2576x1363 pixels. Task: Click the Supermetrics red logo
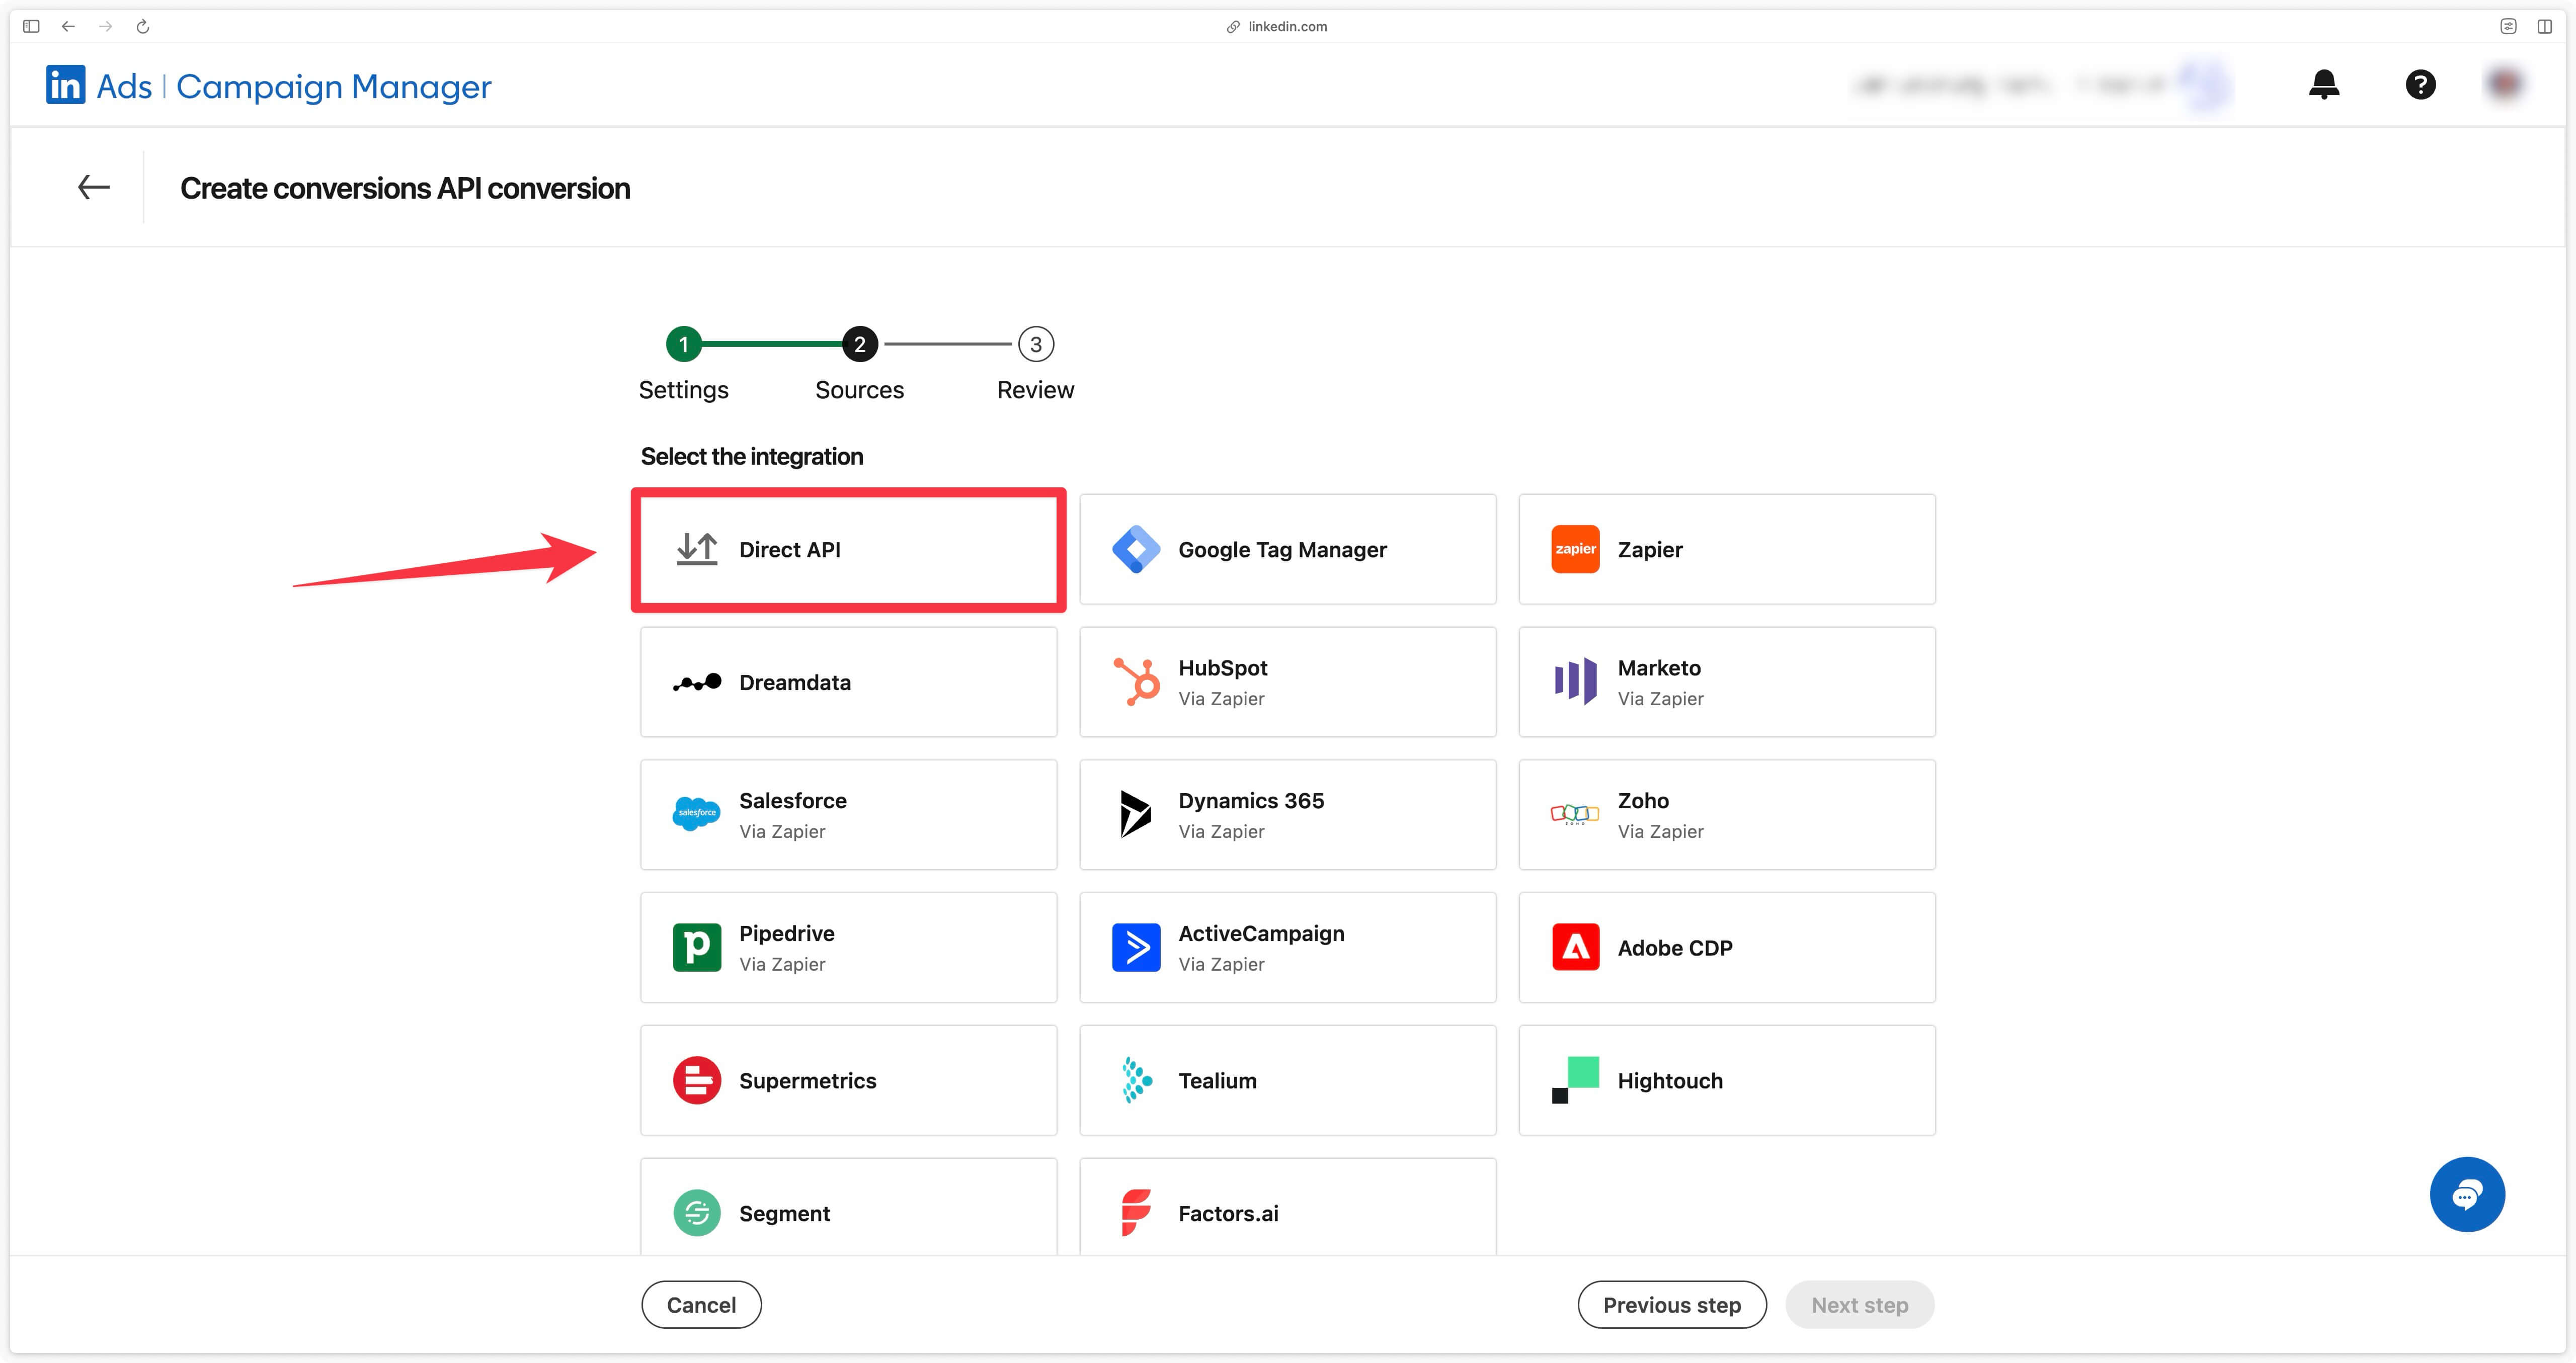tap(697, 1080)
